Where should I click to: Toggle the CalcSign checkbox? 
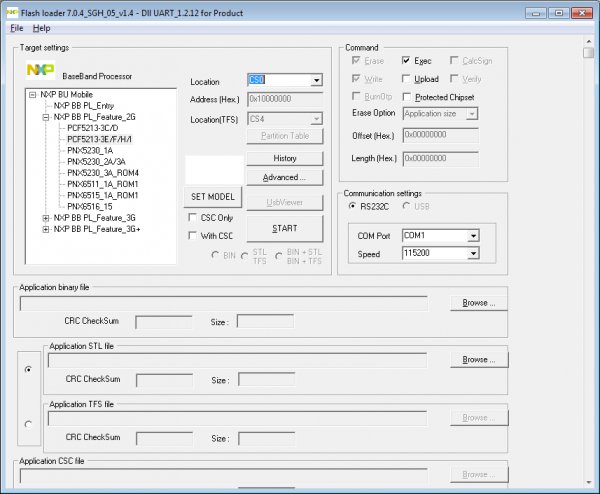click(454, 60)
